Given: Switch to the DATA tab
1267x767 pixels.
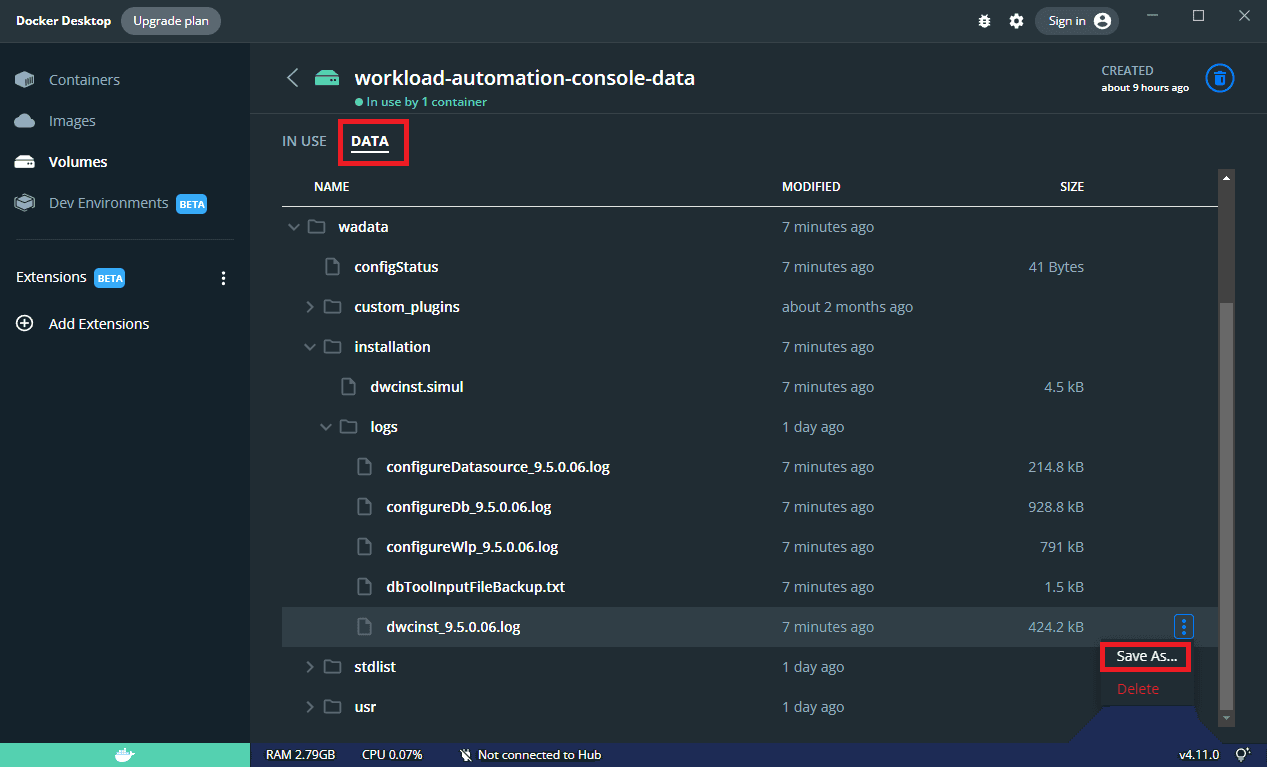Looking at the screenshot, I should coord(370,141).
